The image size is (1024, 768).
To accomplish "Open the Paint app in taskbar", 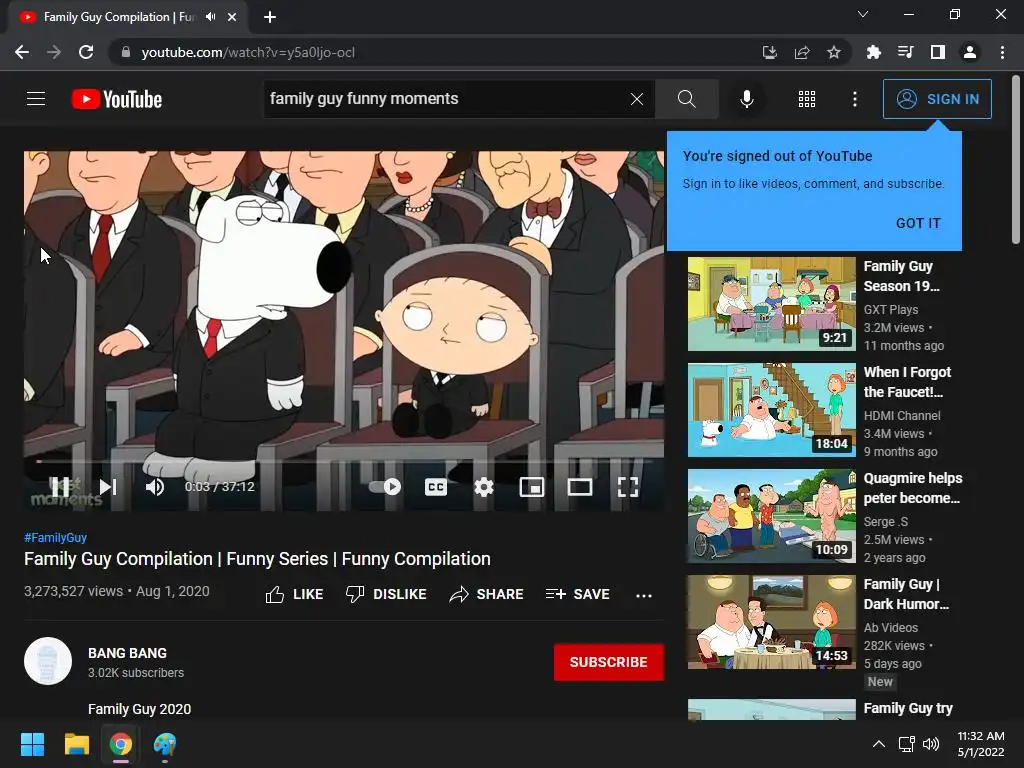I will click(165, 744).
